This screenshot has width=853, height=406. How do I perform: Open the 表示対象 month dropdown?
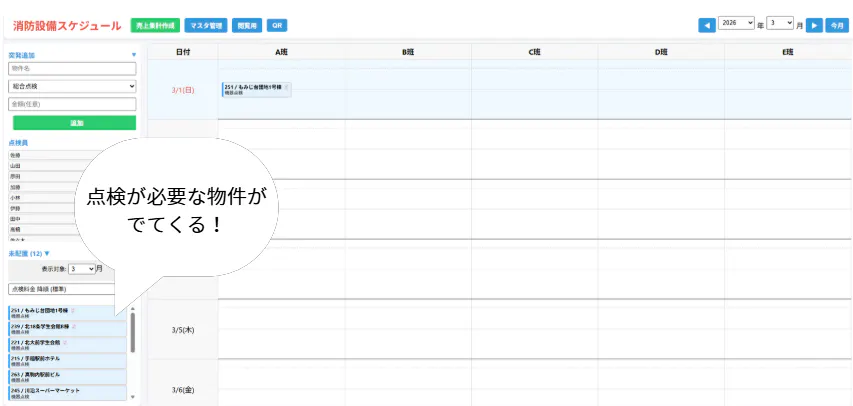tap(84, 269)
